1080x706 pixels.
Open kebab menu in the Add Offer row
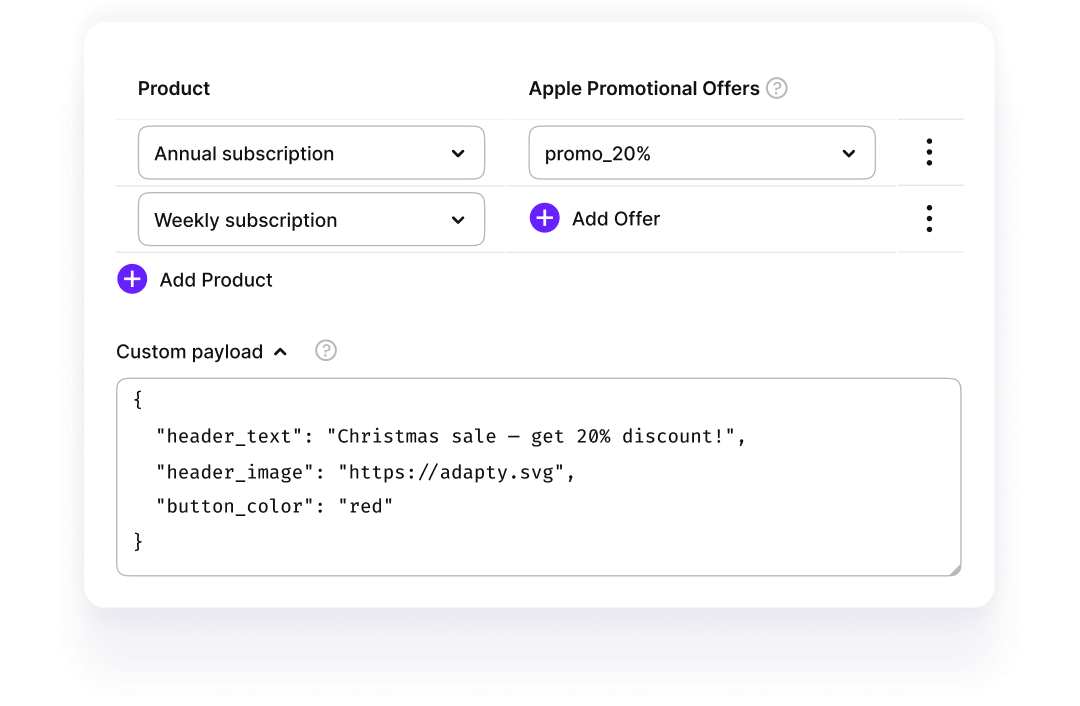click(929, 218)
